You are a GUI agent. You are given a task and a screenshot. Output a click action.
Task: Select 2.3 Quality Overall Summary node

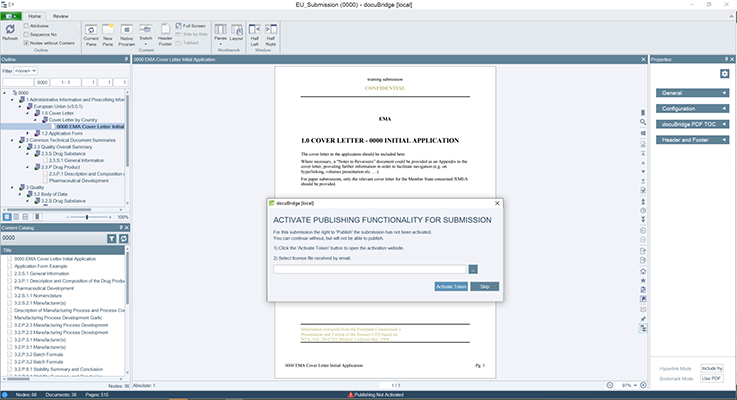pyautogui.click(x=63, y=147)
